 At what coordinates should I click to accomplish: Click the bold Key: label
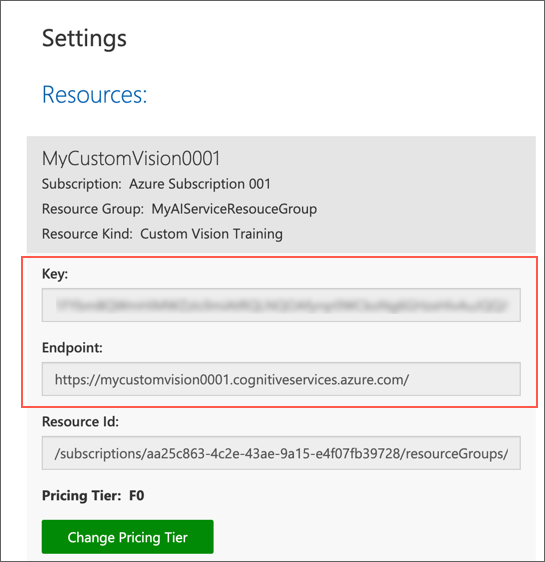tap(55, 274)
